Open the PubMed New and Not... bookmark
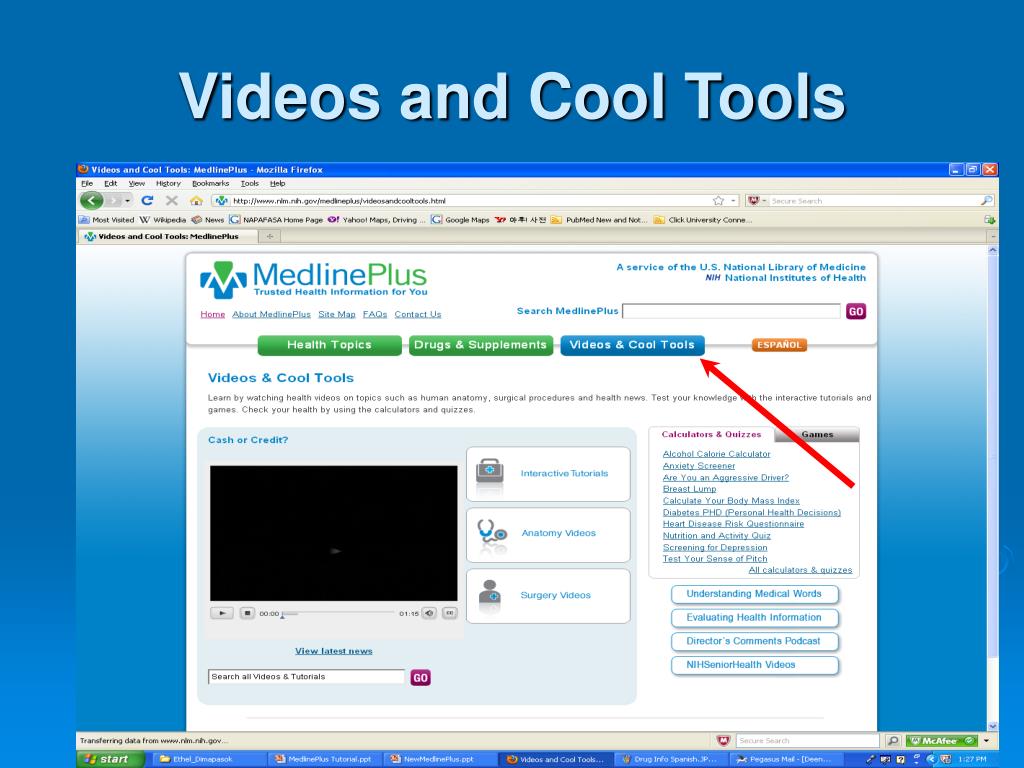Viewport: 1024px width, 768px height. (x=599, y=220)
